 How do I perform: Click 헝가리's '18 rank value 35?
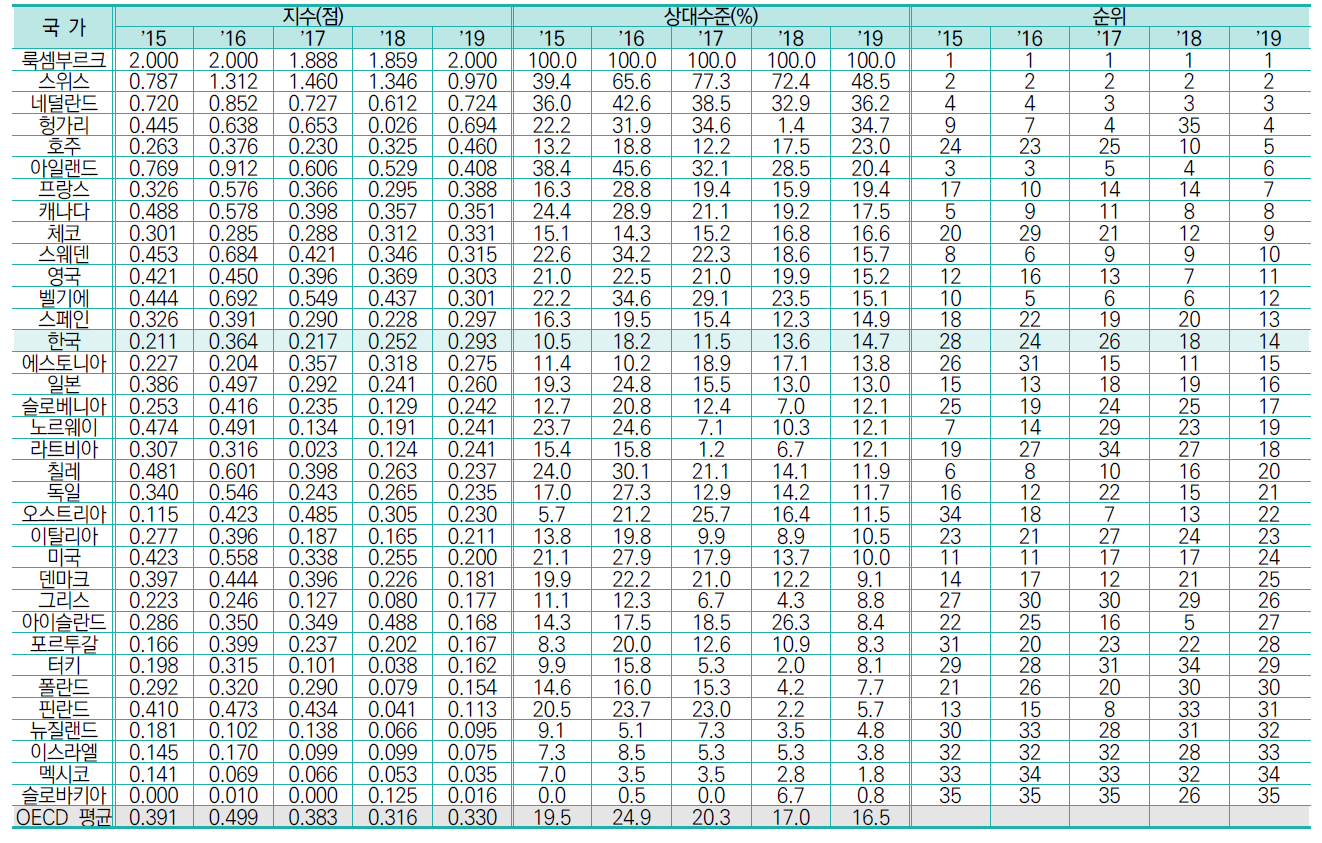pyautogui.click(x=1188, y=125)
